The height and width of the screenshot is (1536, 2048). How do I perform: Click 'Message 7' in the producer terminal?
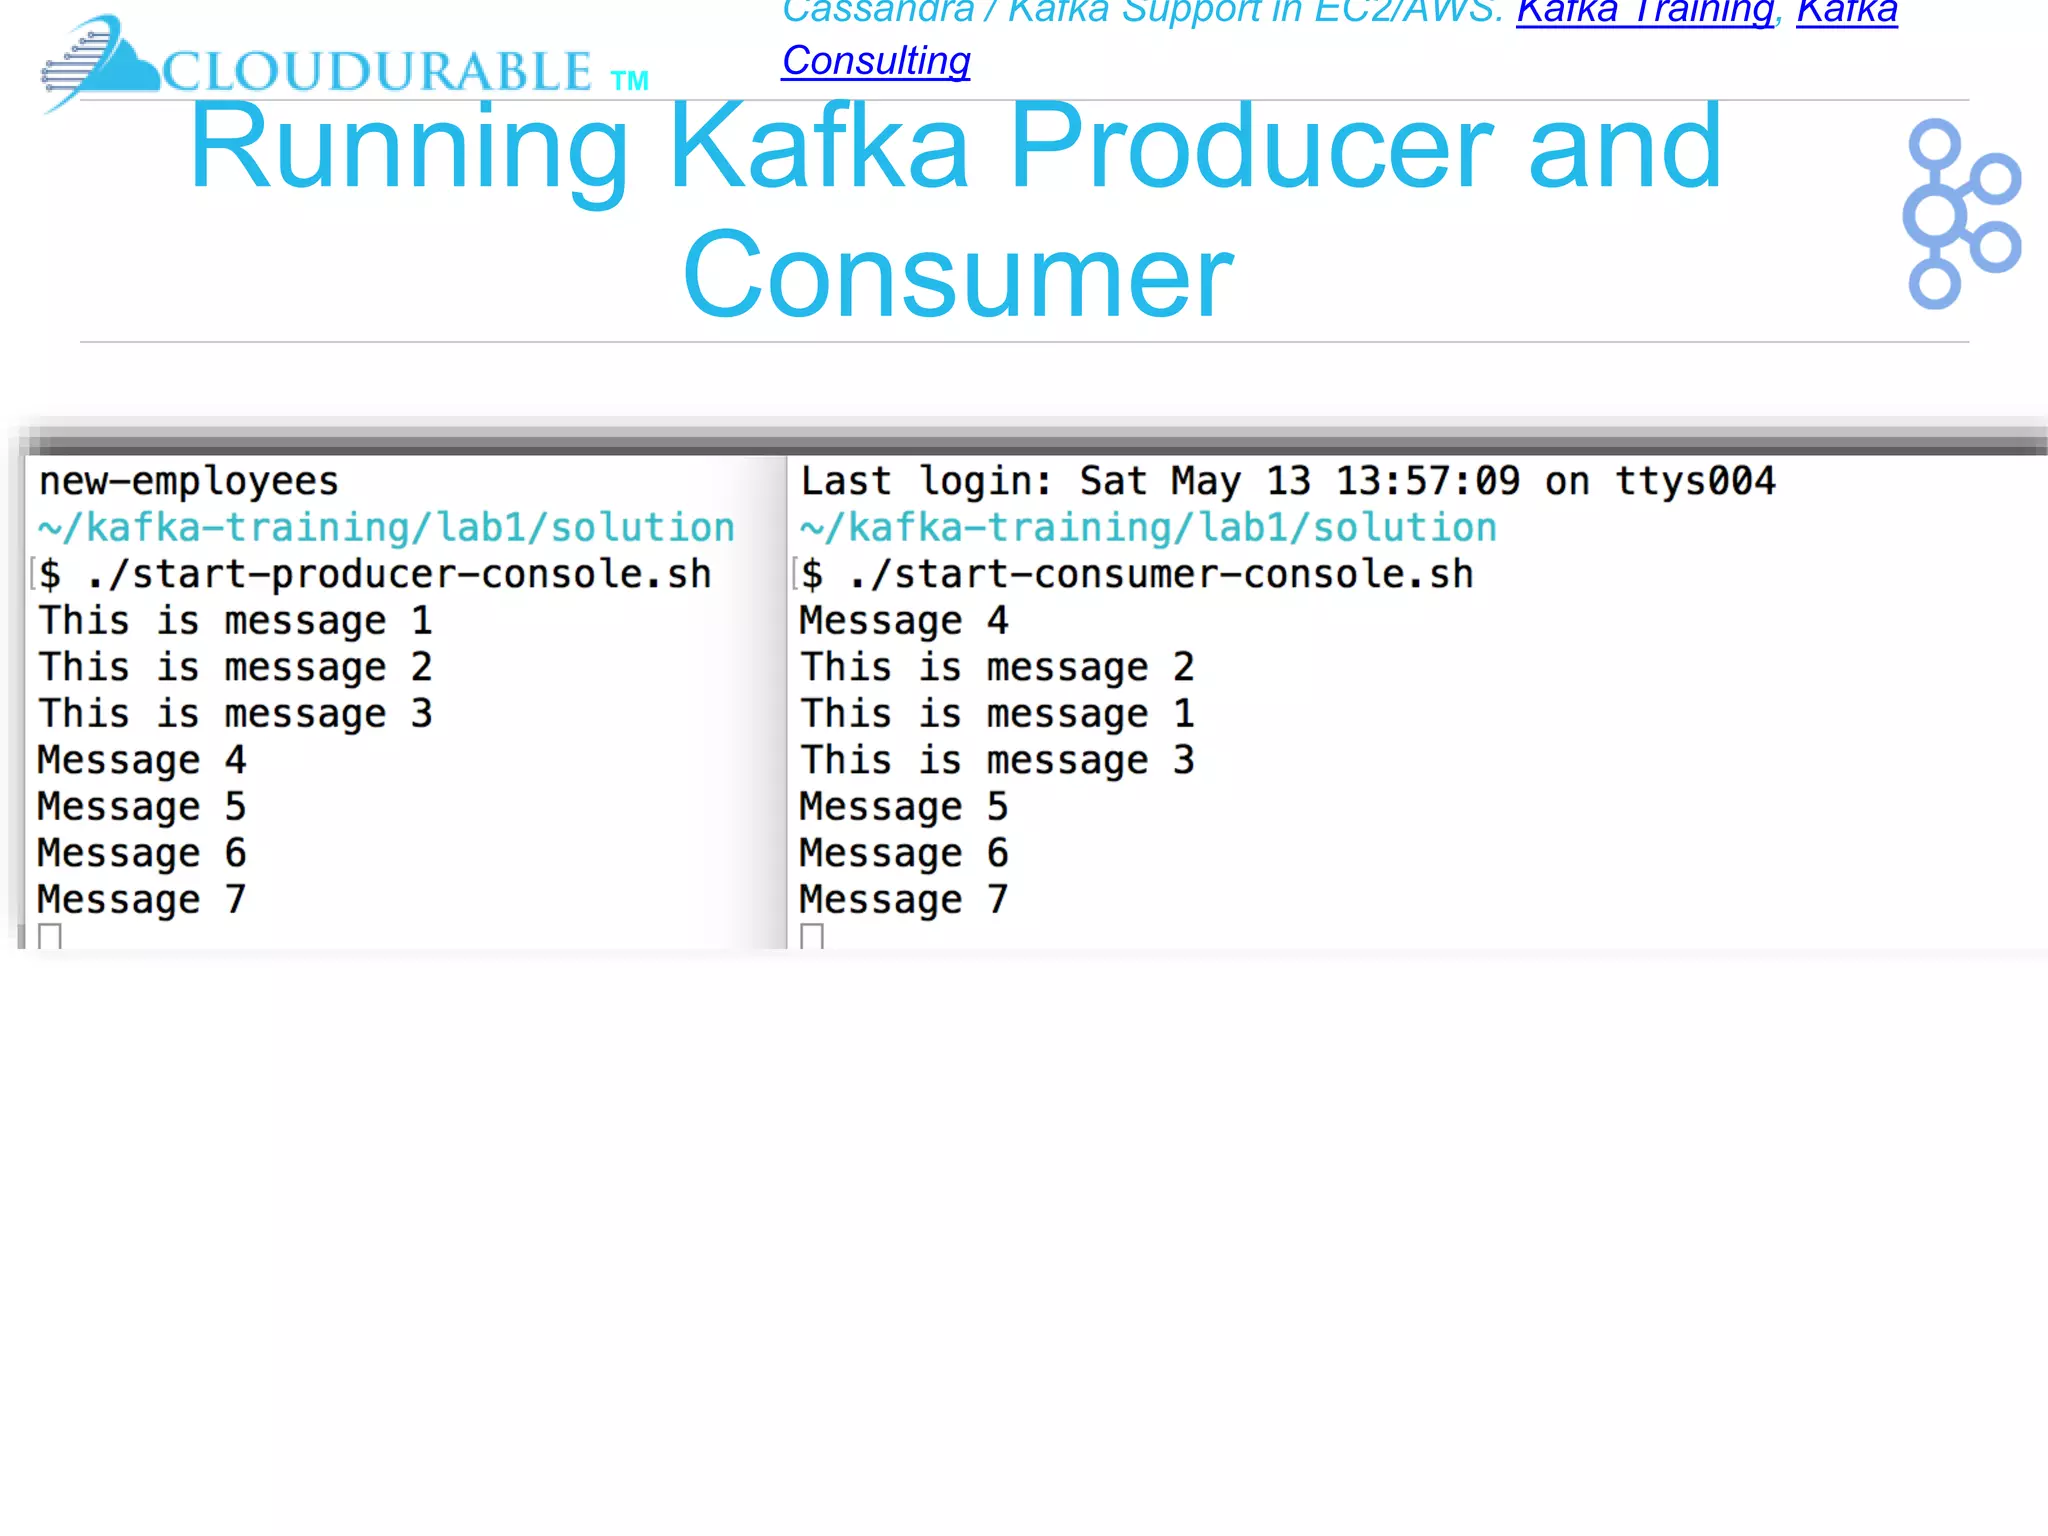click(141, 900)
